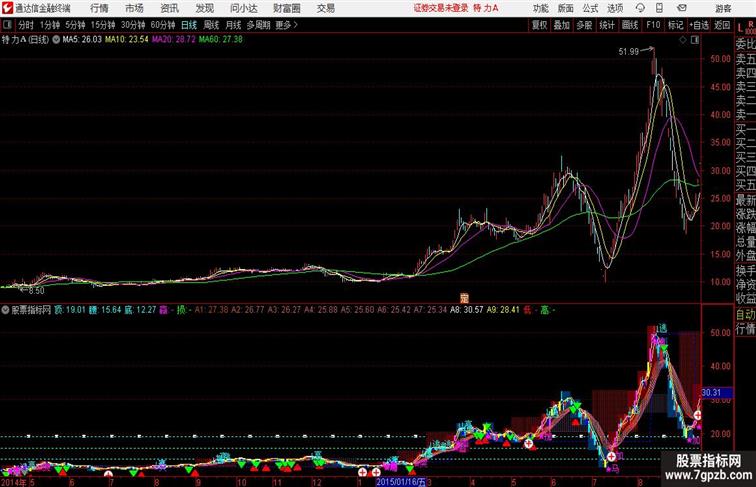Switch to the 15分钟 period tab

(103, 25)
